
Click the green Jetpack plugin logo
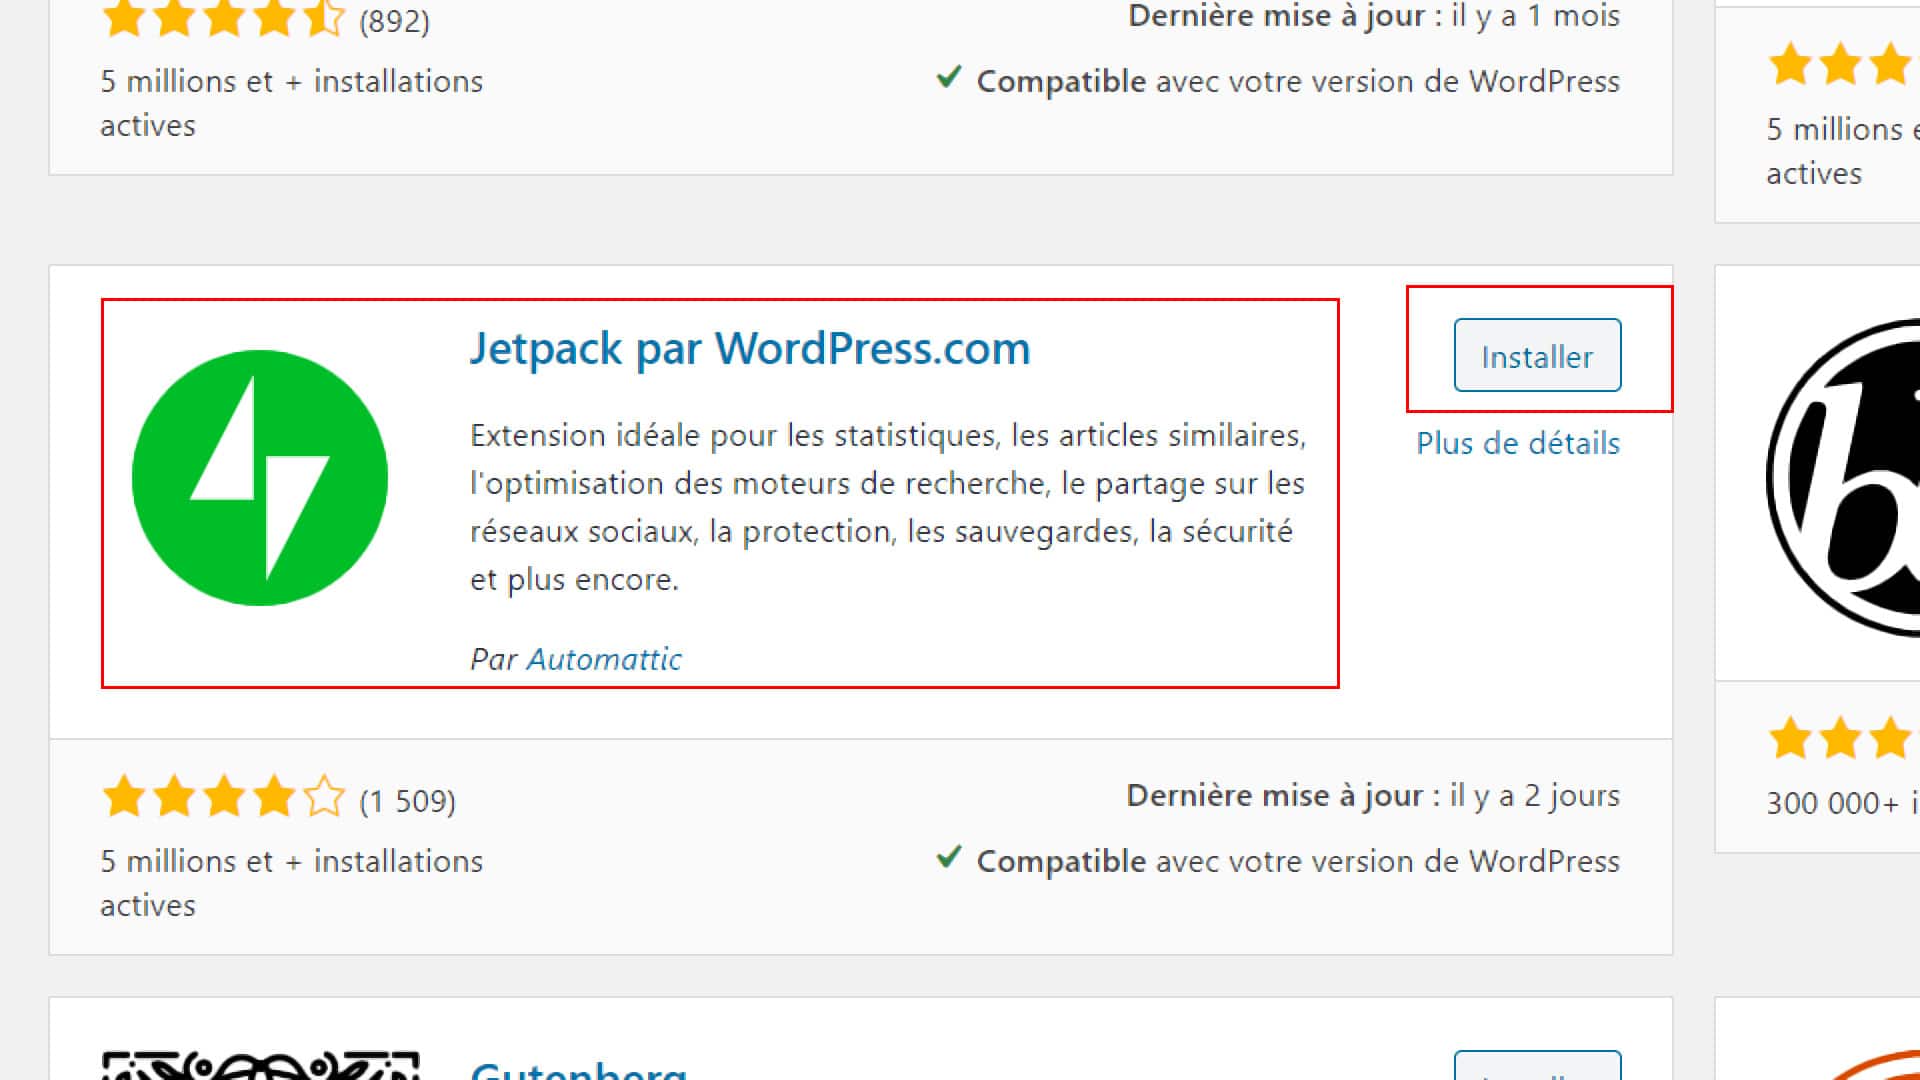coord(260,478)
